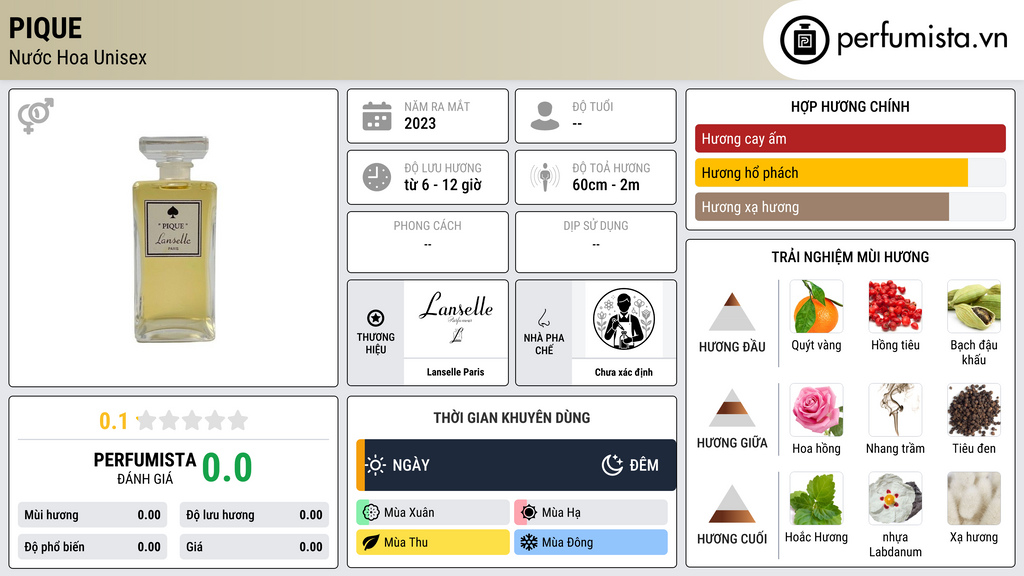Image resolution: width=1024 pixels, height=576 pixels.
Task: Click the sillage icon beside Độ toả hương
Action: 545,177
